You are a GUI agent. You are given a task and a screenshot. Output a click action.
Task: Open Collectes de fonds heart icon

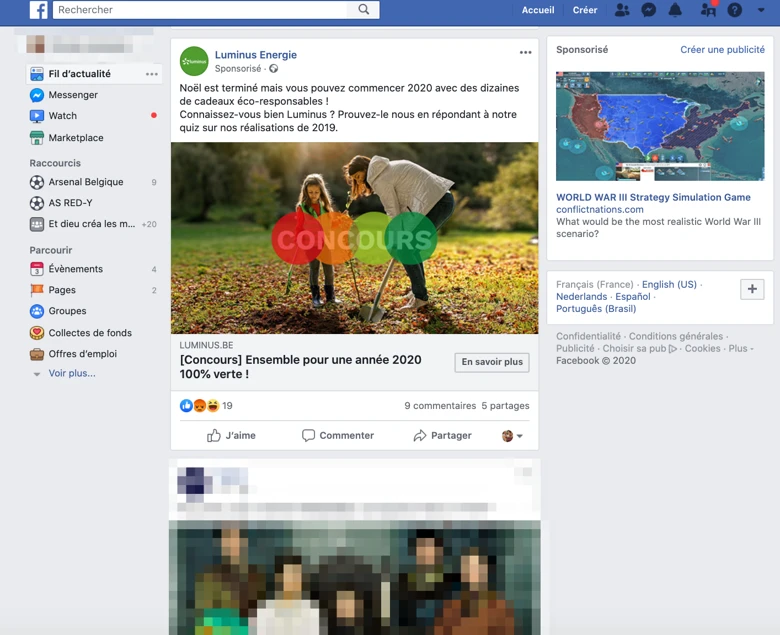coord(37,333)
